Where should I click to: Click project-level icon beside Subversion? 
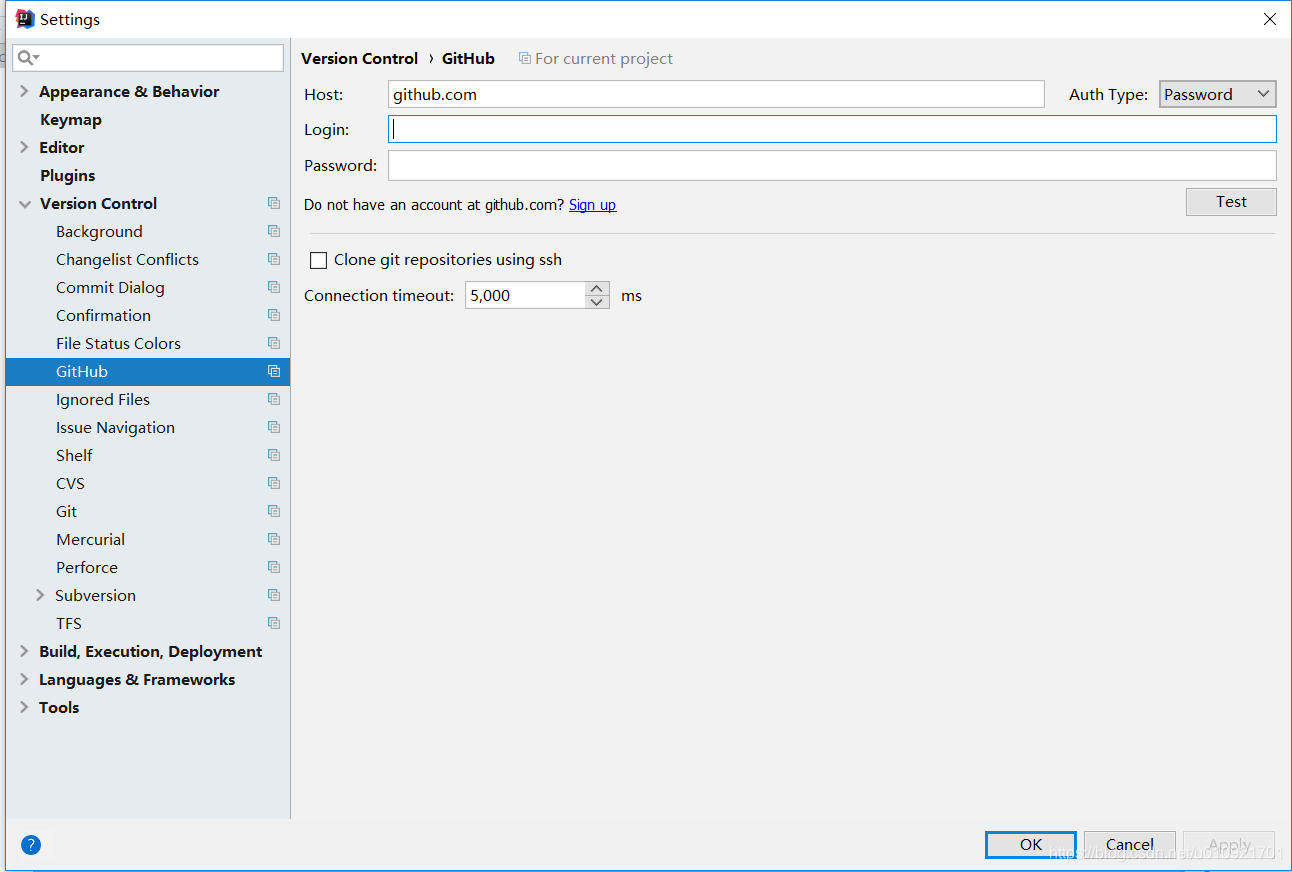click(x=274, y=595)
